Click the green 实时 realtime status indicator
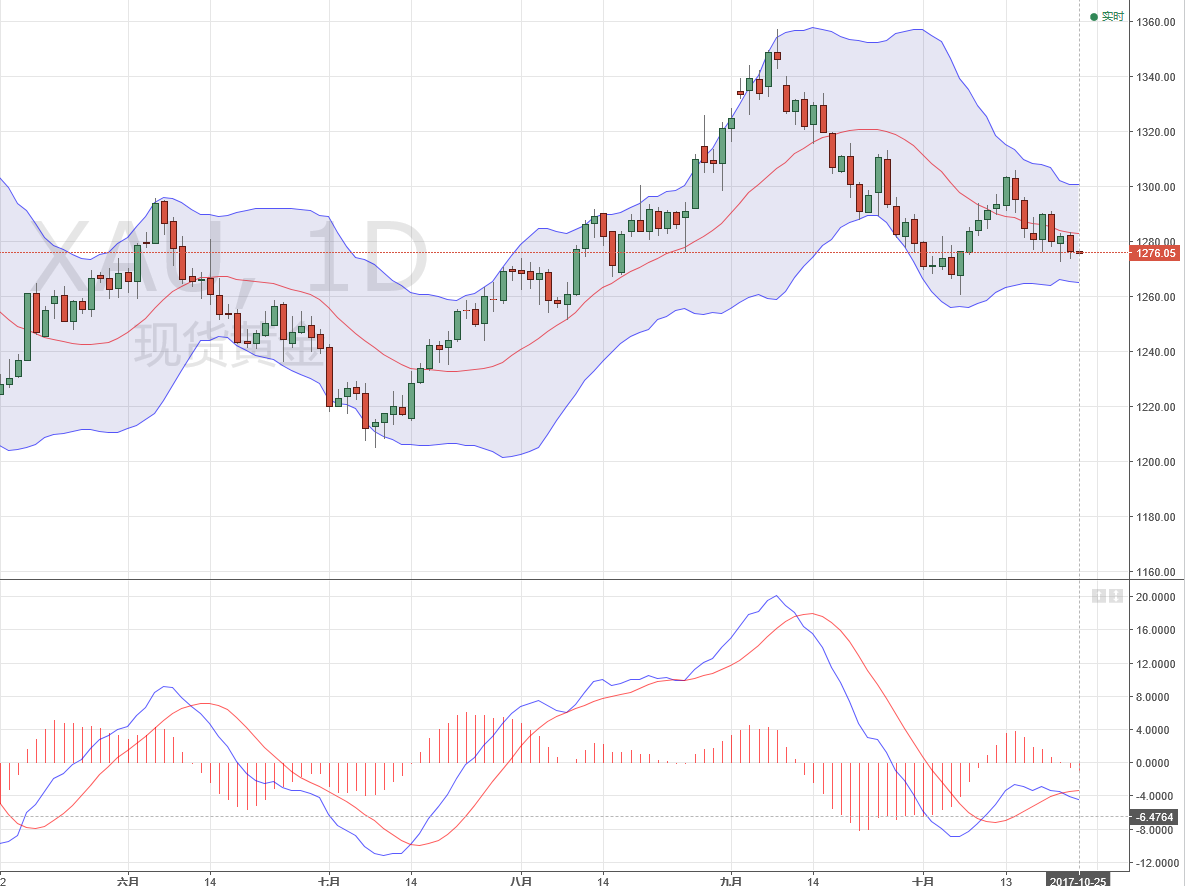Screen dimensions: 1185x886 [x=1107, y=17]
